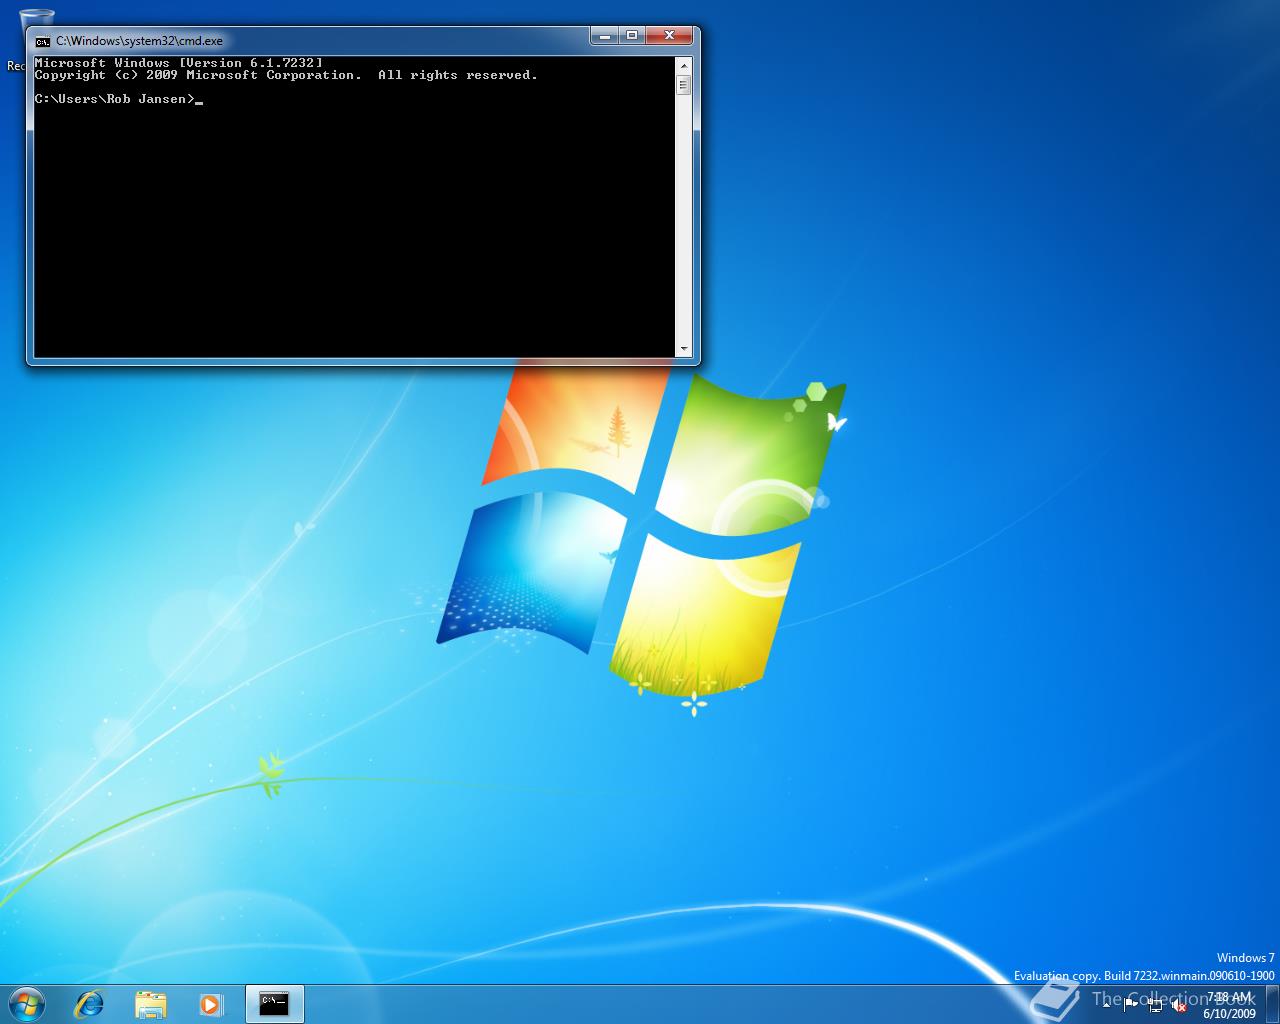Open the clock showing 7:18 AM
1280x1024 pixels.
(1229, 1005)
